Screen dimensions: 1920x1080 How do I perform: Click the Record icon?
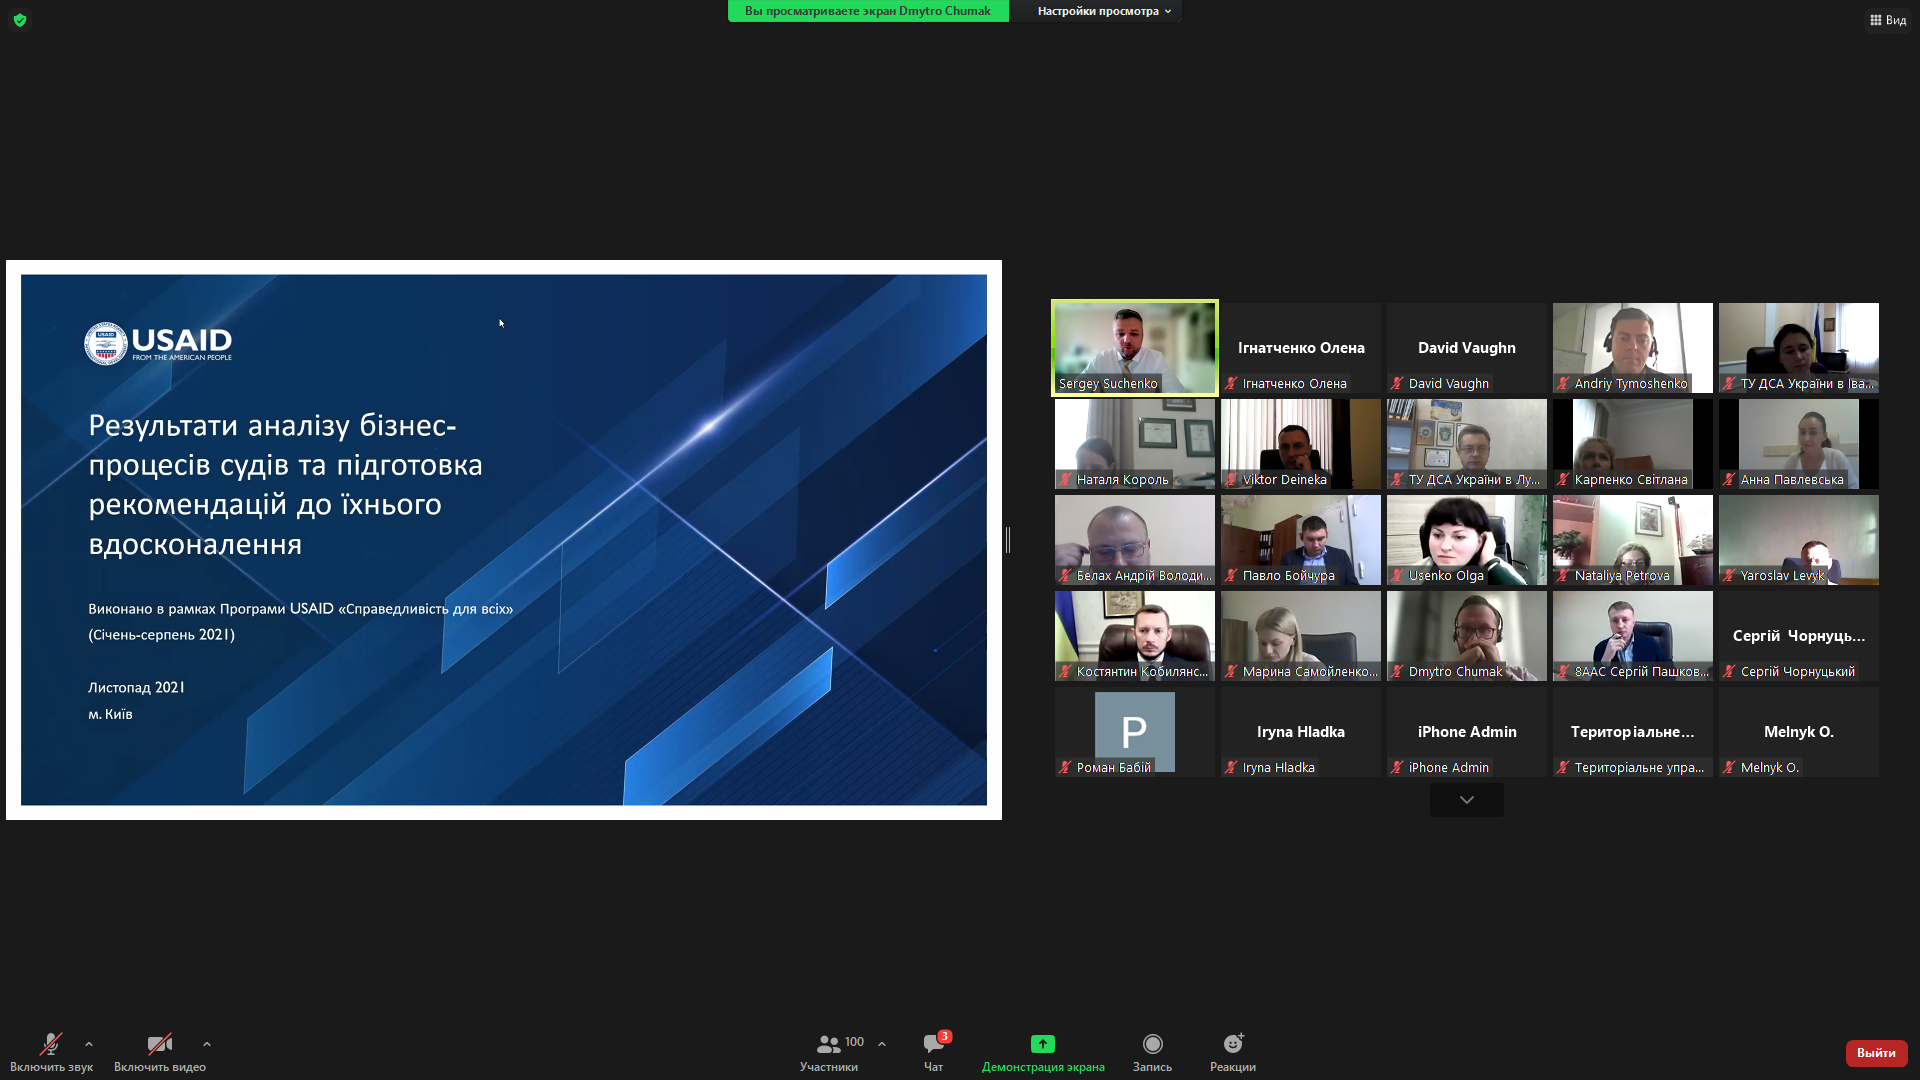tap(1152, 1044)
